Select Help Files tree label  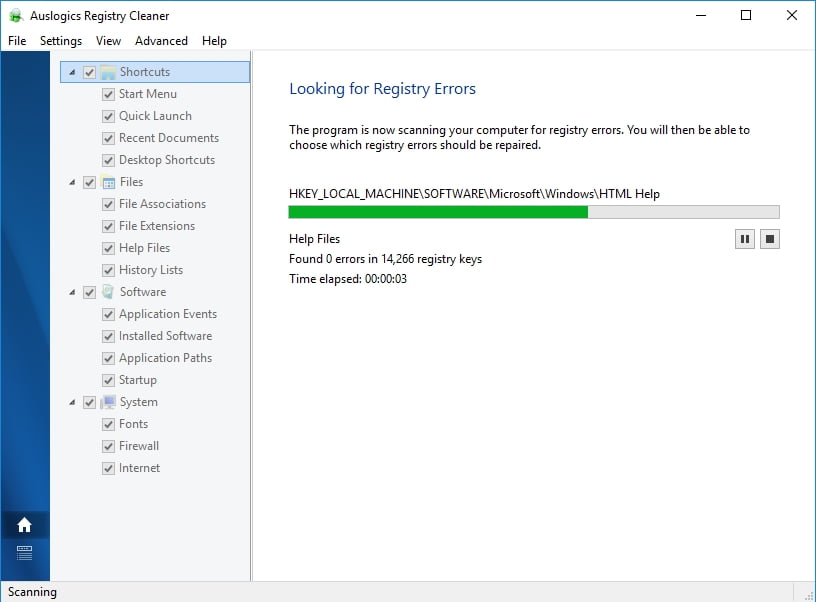coord(144,248)
